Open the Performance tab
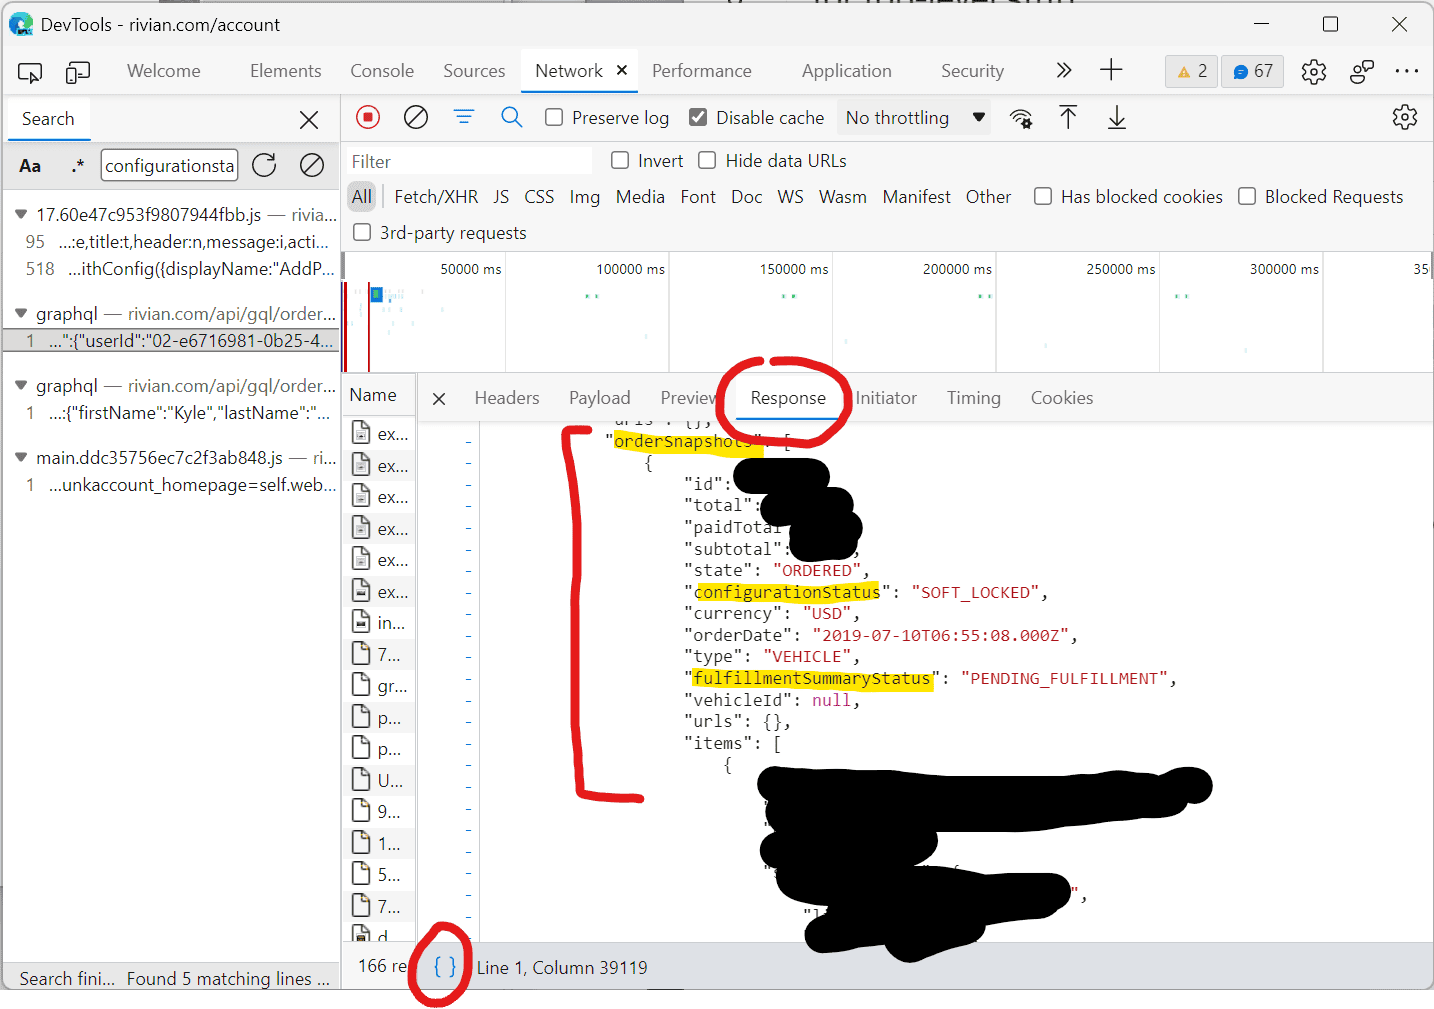 tap(702, 71)
